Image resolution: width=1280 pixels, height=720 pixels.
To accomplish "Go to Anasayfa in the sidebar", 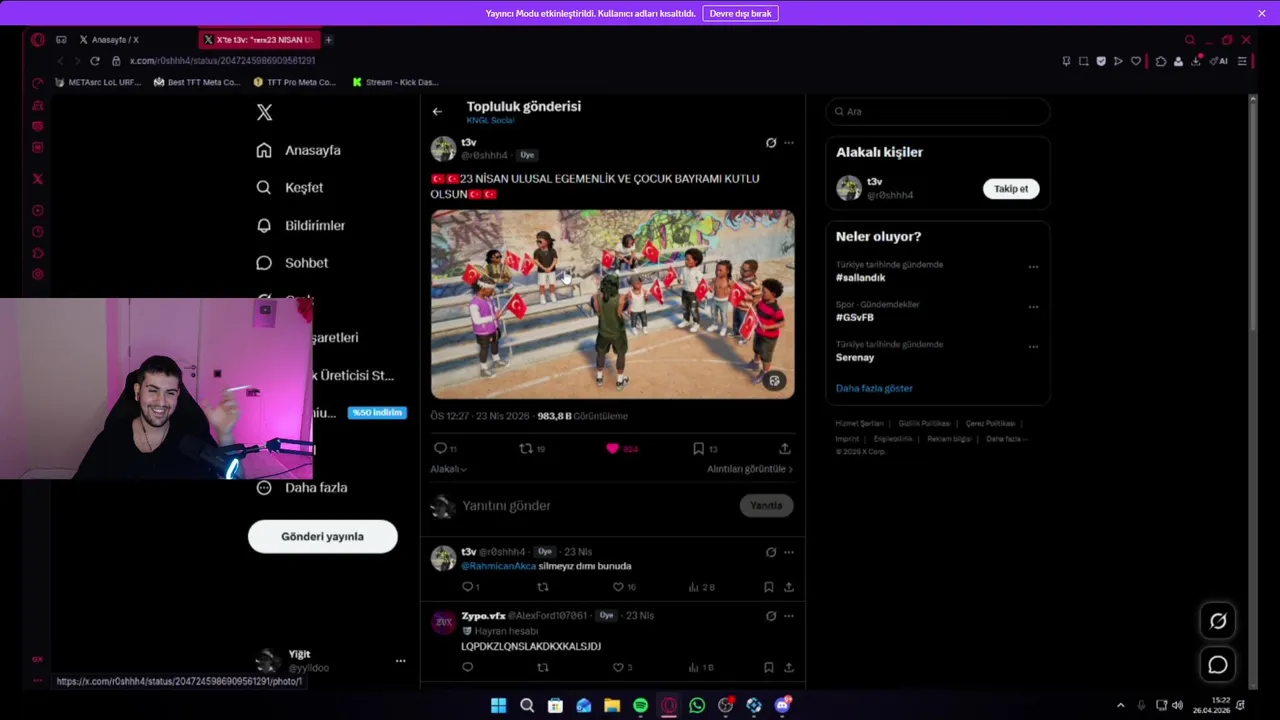I will [x=299, y=150].
